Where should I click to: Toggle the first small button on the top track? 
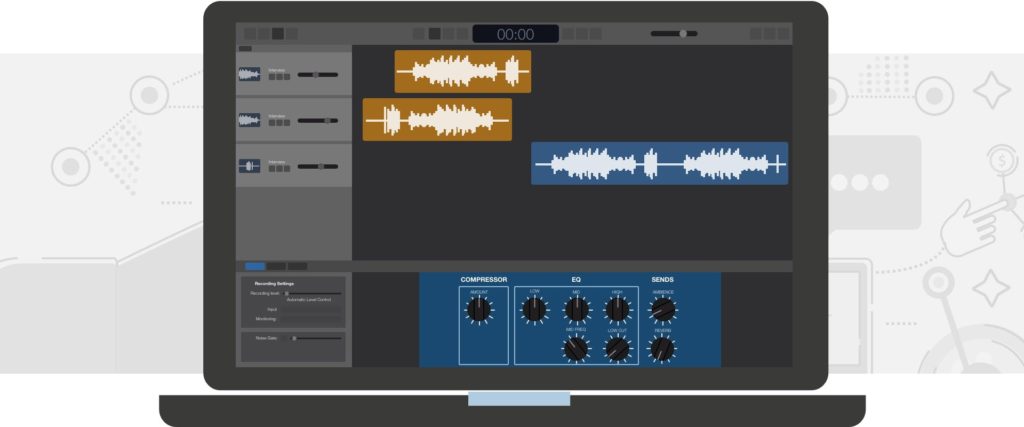coord(273,77)
